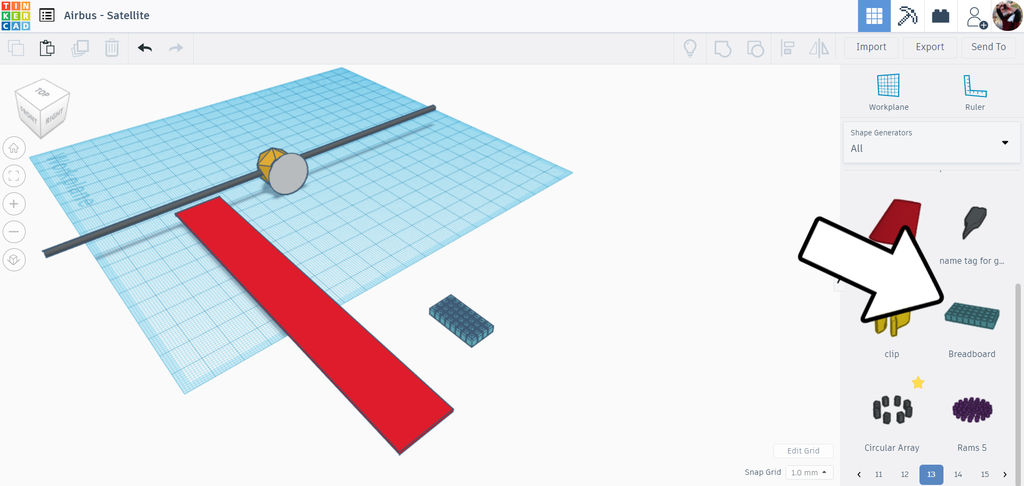The image size is (1024, 486).
Task: Toggle the show-all lightbulb icon
Action: pyautogui.click(x=690, y=48)
